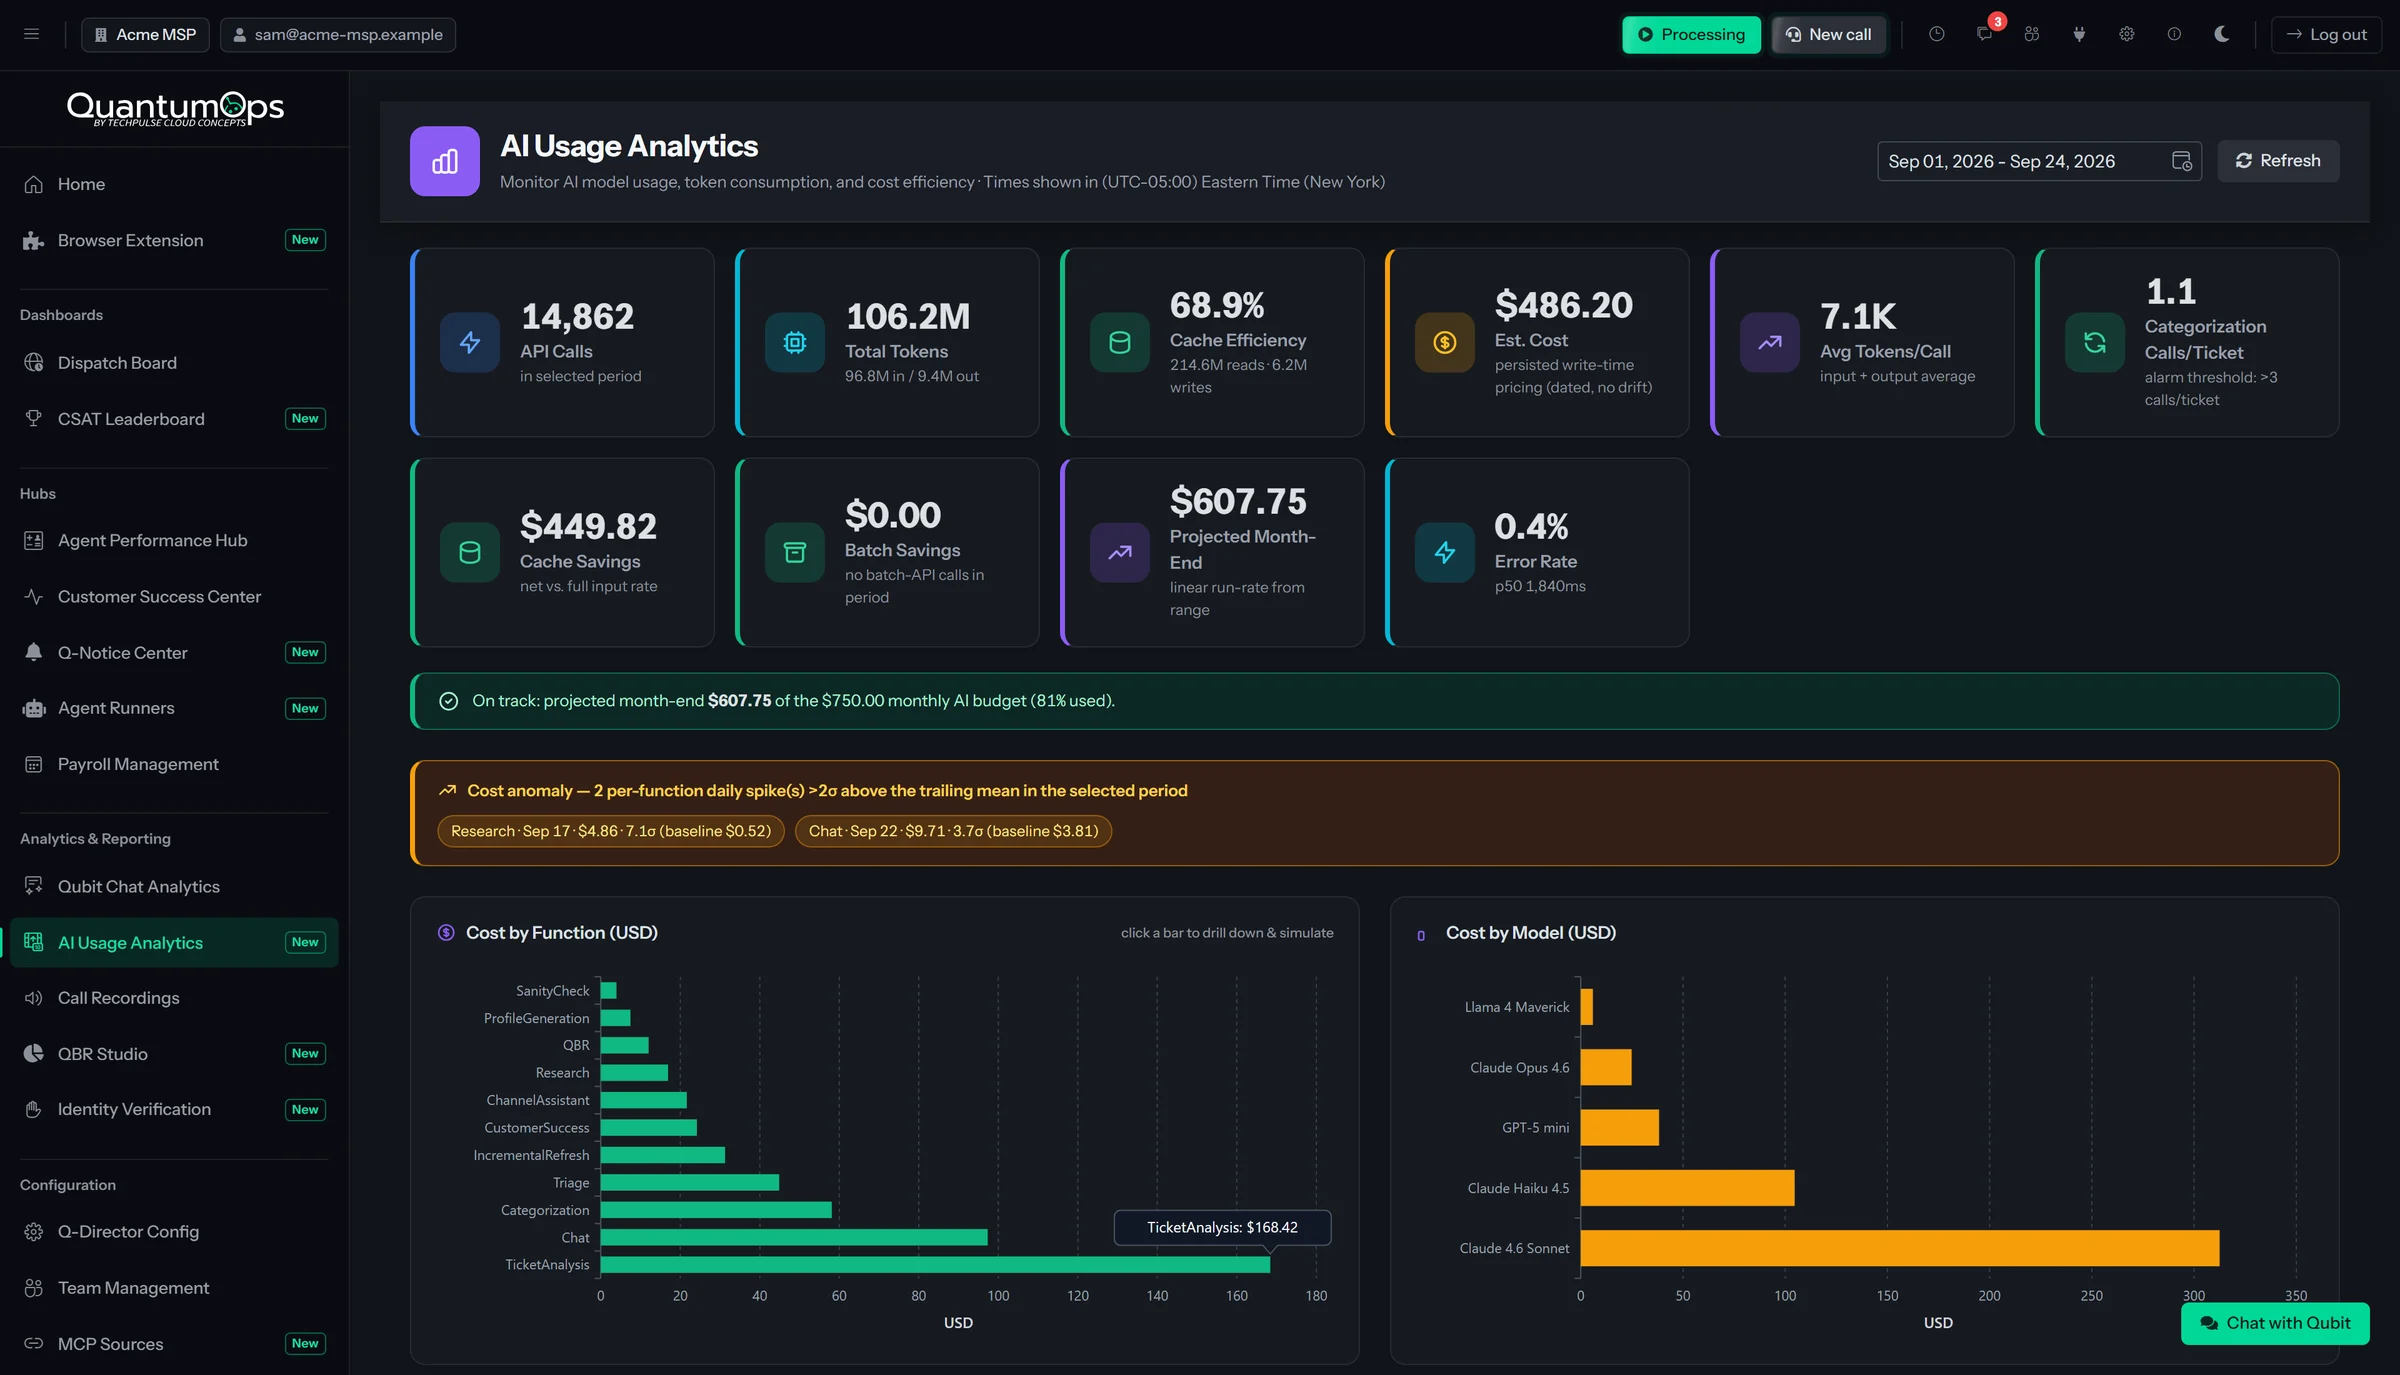Click the Chat with Qubit button
The image size is (2400, 1375).
point(2275,1323)
